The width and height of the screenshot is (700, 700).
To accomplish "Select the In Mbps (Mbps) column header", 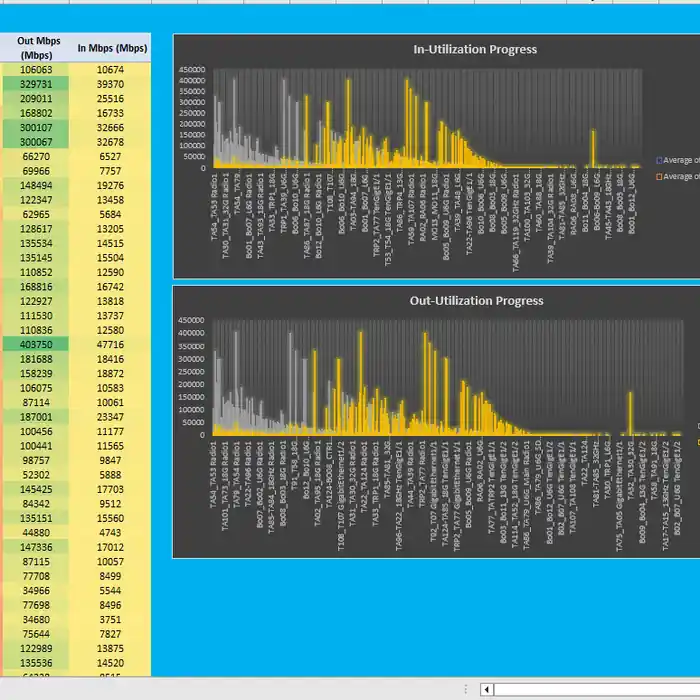I will pyautogui.click(x=110, y=48).
